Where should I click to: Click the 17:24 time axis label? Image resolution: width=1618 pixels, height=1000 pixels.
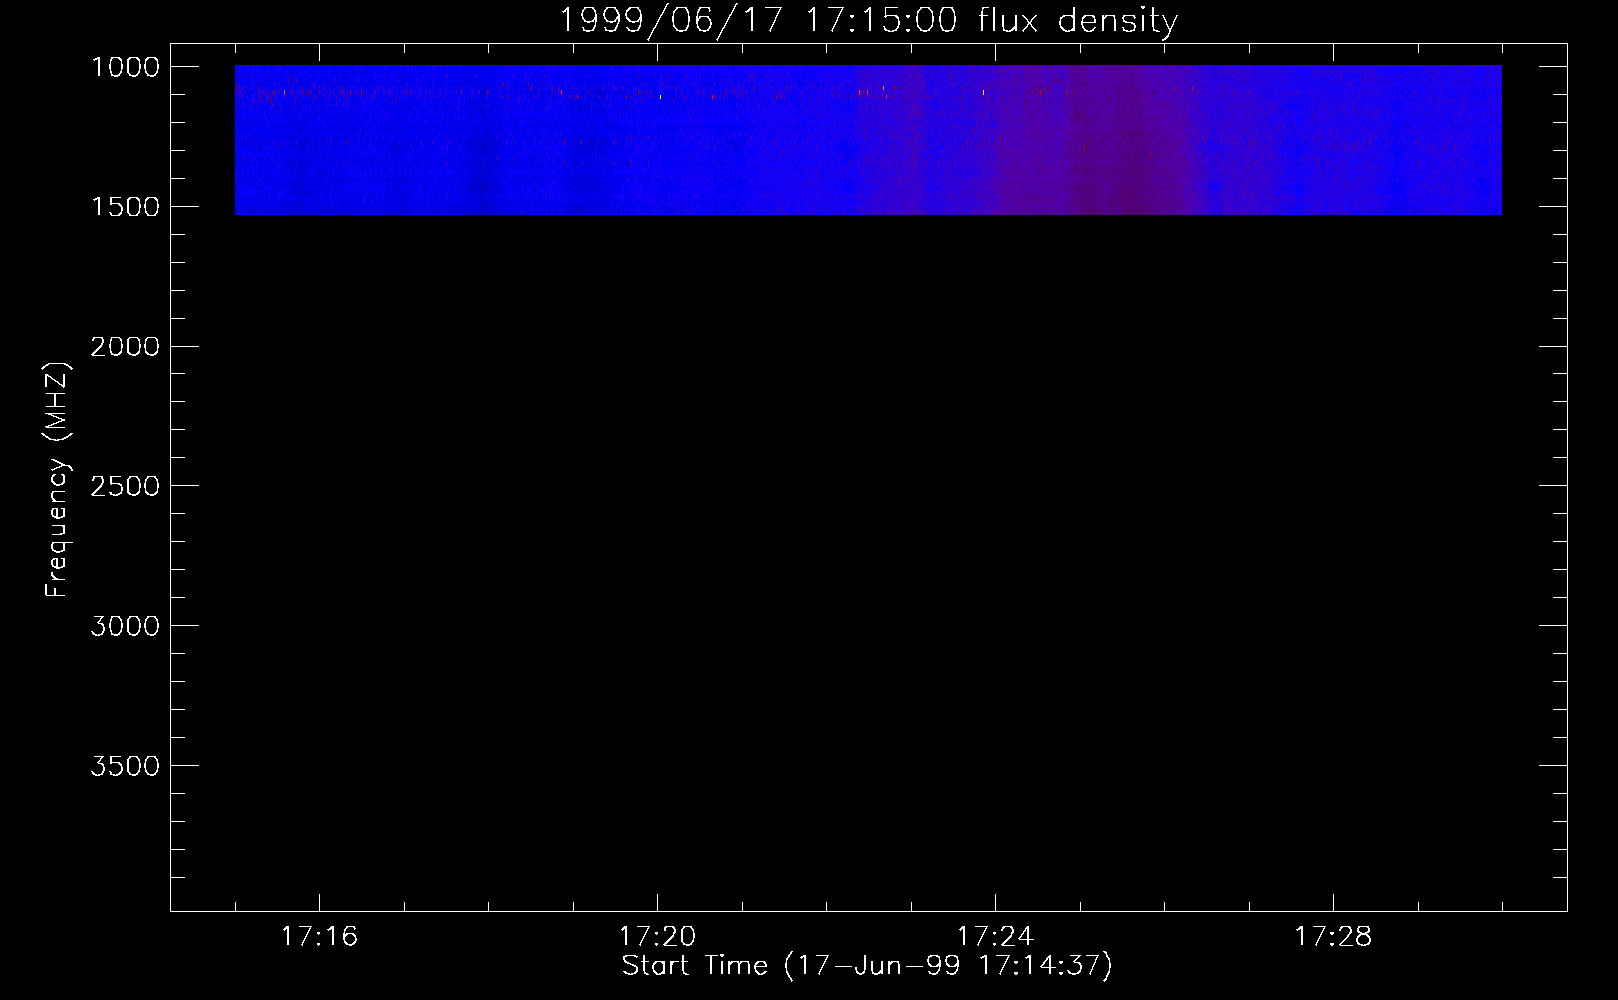(x=995, y=937)
